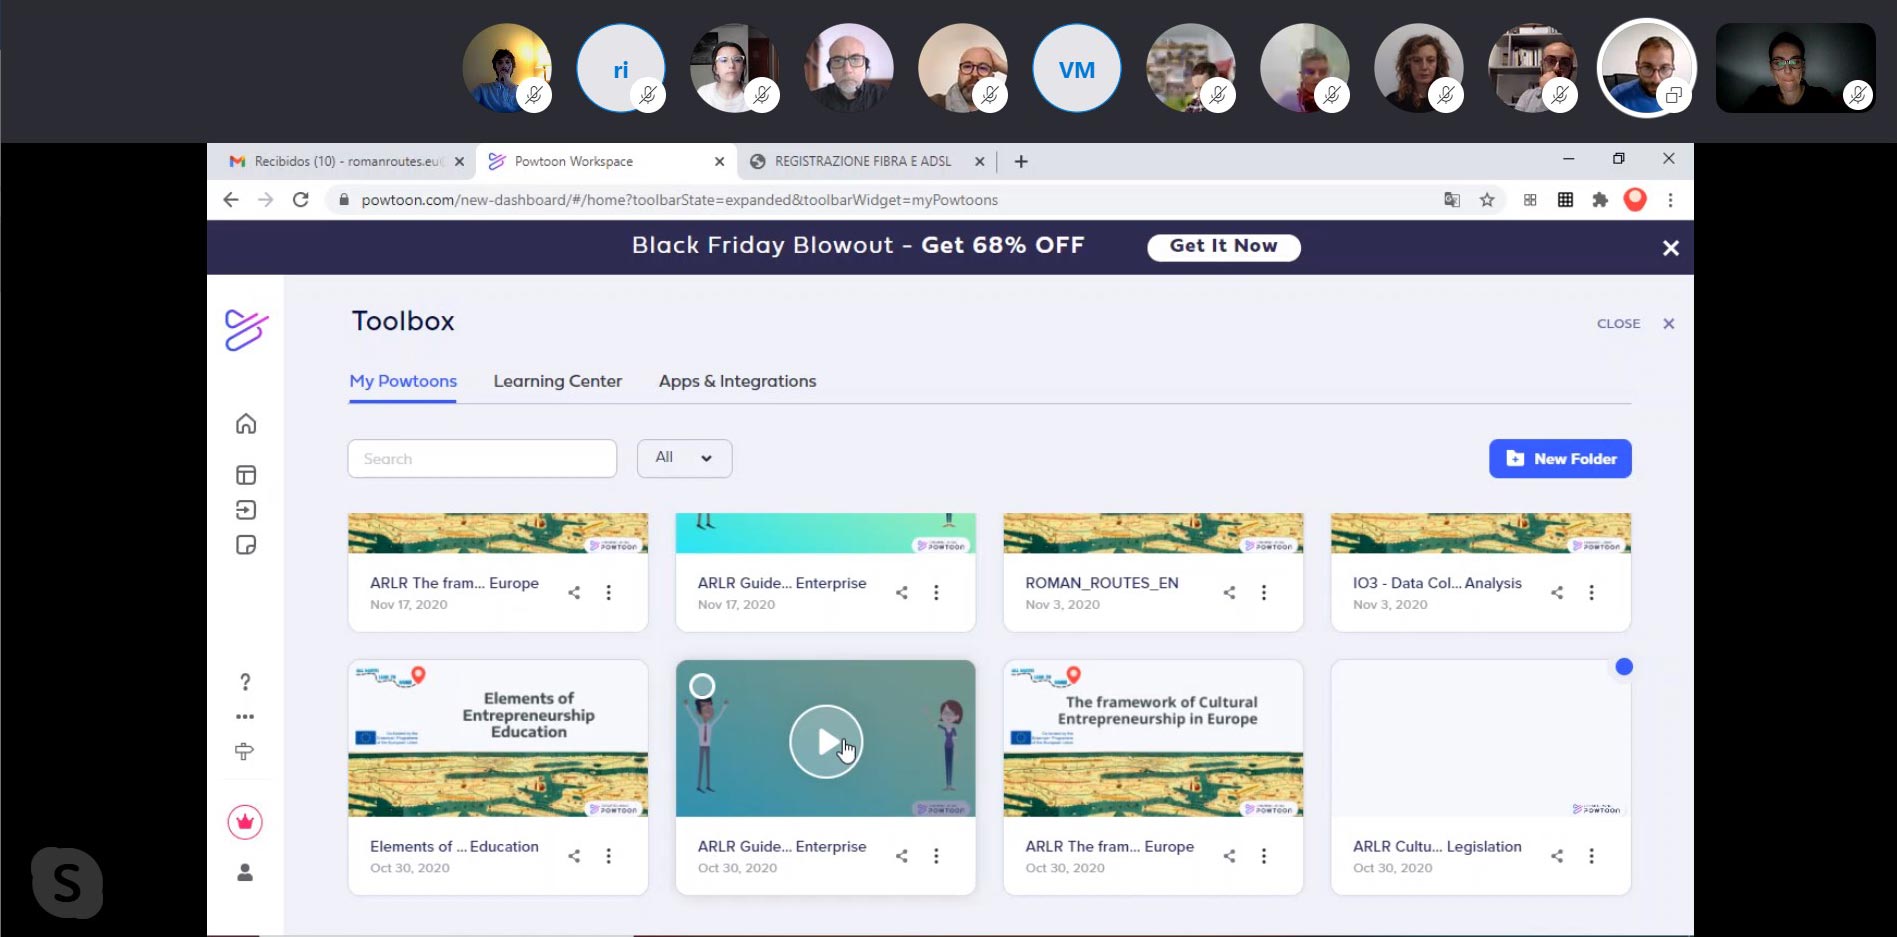Share the ARLR Cultu... Legislation powtoon
The image size is (1897, 937).
(1557, 856)
